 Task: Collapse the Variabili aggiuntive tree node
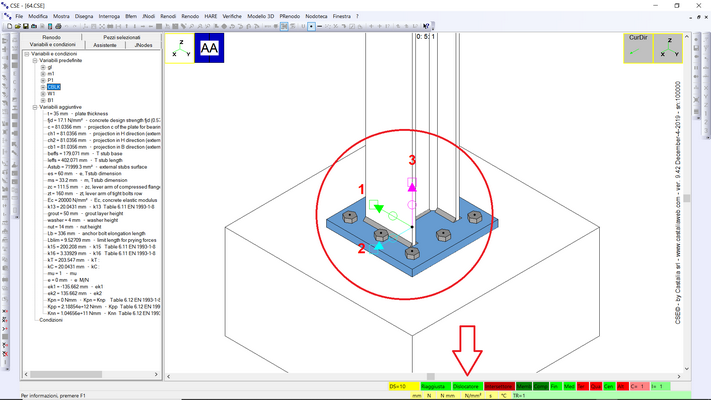pyautogui.click(x=35, y=107)
